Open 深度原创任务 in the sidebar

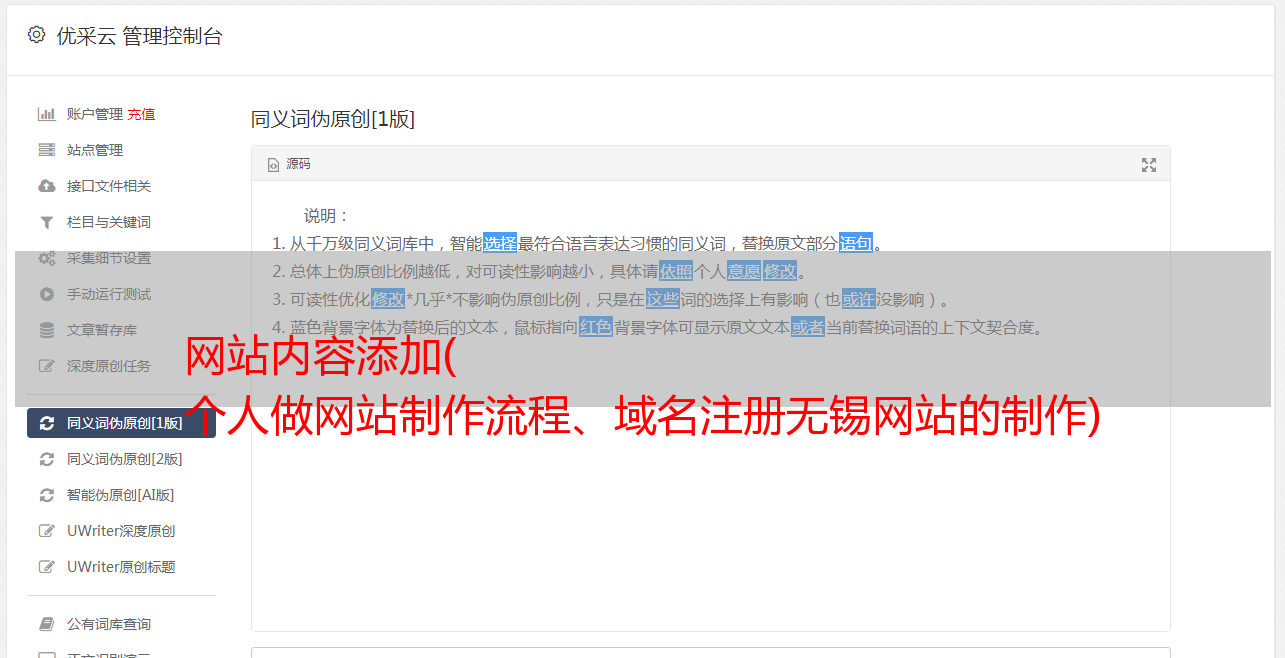coord(109,366)
